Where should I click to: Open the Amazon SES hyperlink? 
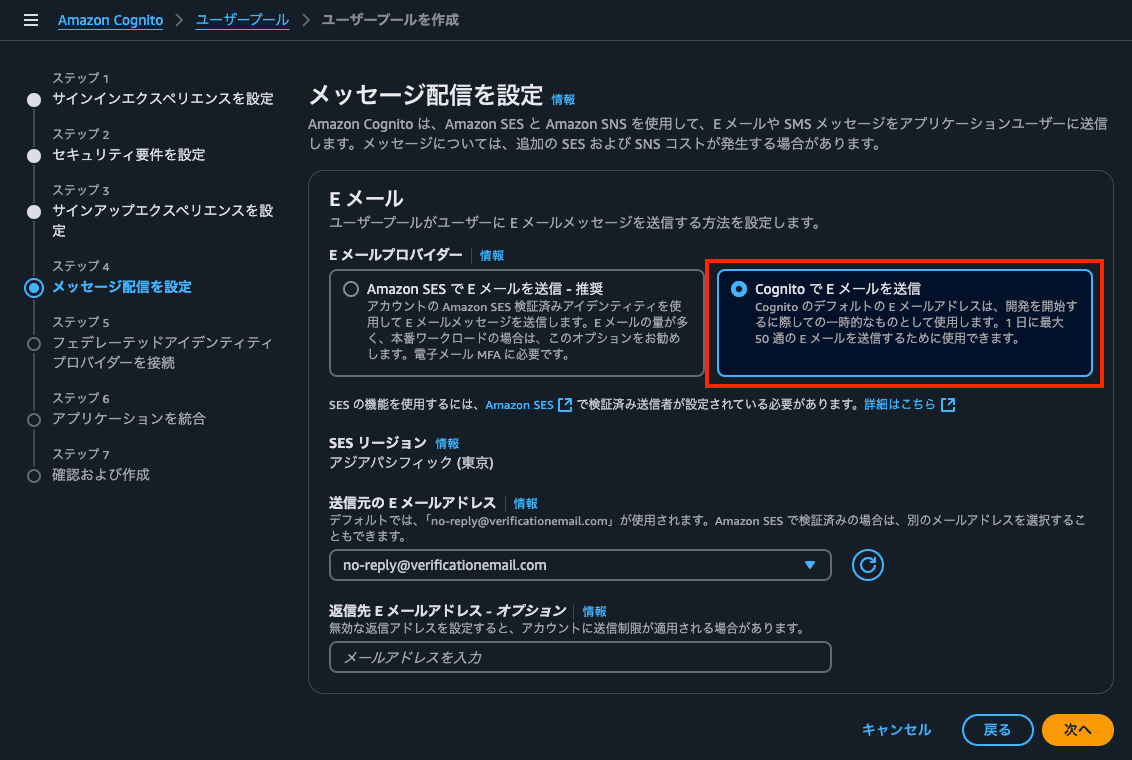(x=519, y=405)
